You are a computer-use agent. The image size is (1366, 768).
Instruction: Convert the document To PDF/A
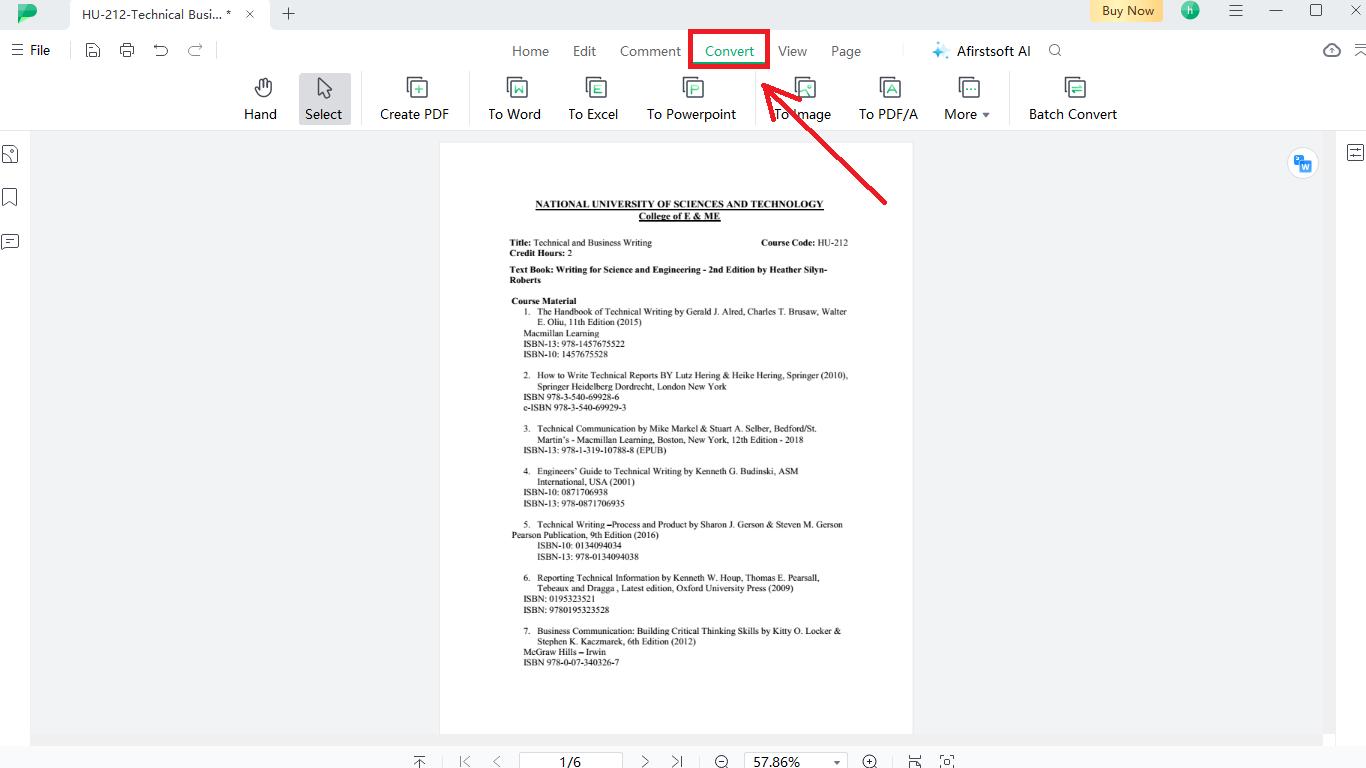point(888,99)
